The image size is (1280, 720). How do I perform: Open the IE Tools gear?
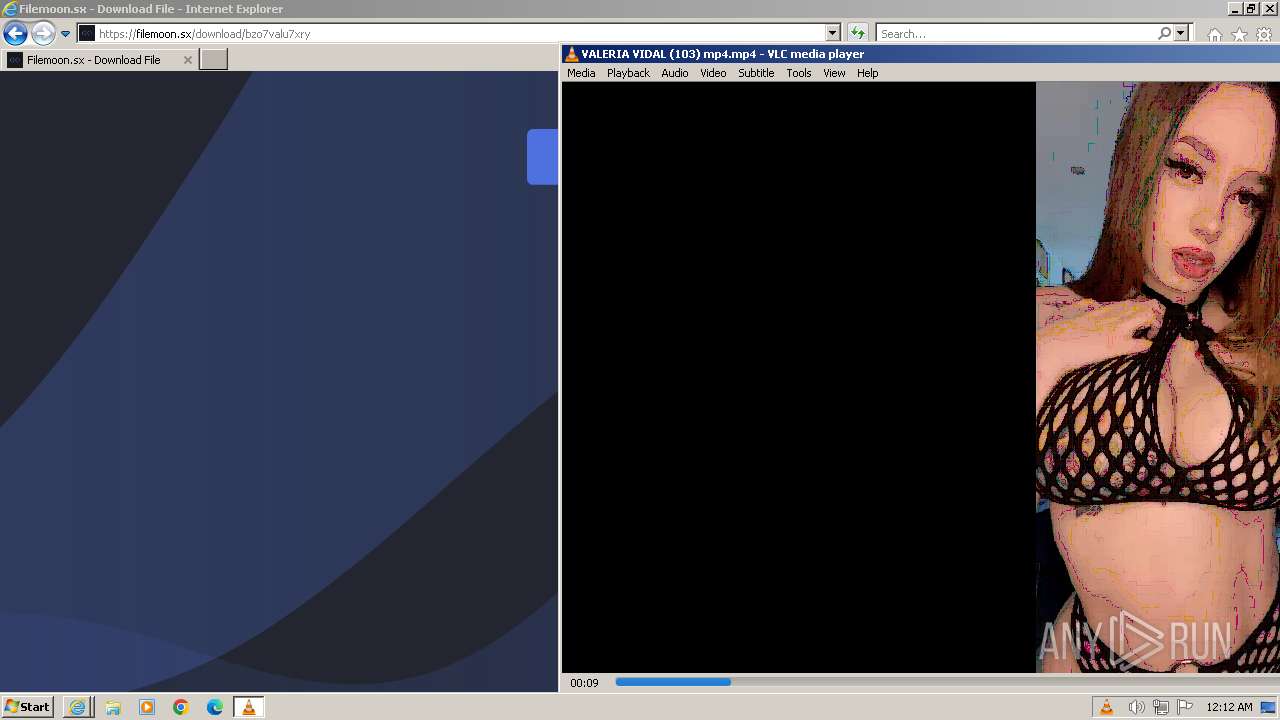coord(1264,34)
